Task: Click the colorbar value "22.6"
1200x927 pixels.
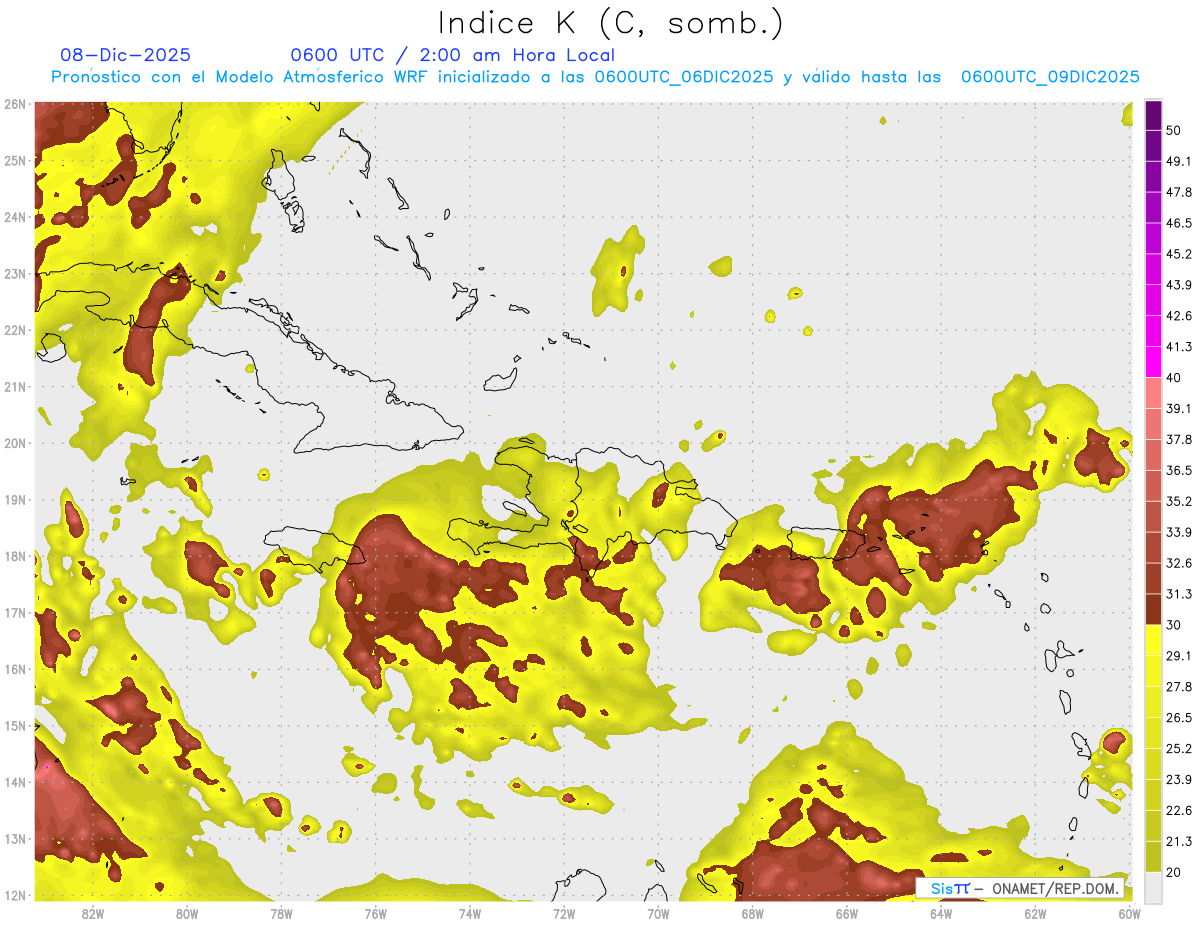Action: pyautogui.click(x=1178, y=811)
